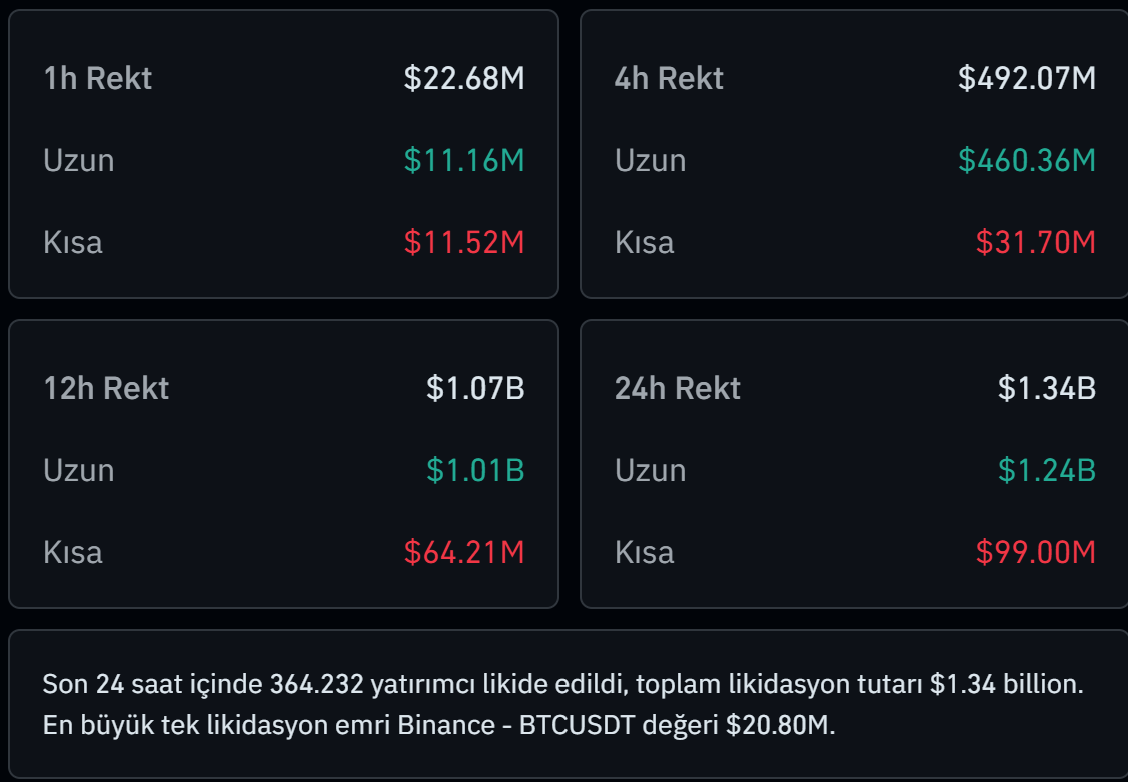Click the 4h short value $31.70M
Screen dimensions: 1128x782
point(1036,242)
